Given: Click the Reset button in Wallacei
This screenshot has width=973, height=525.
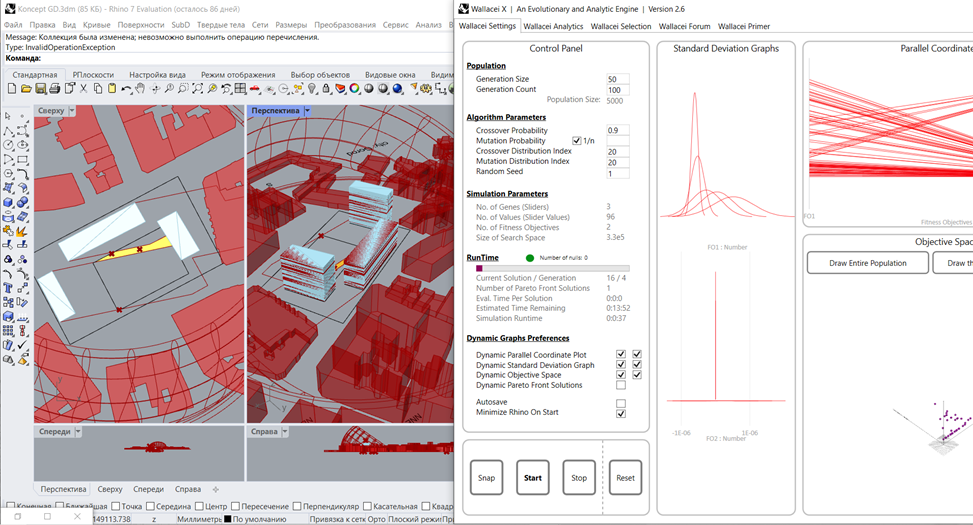Looking at the screenshot, I should click(x=626, y=477).
